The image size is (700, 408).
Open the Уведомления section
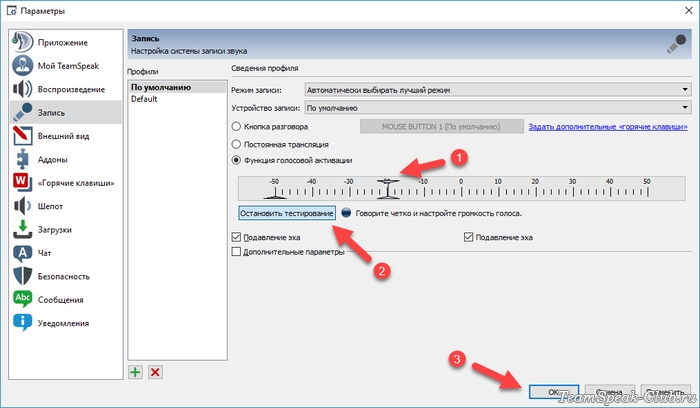click(x=66, y=322)
